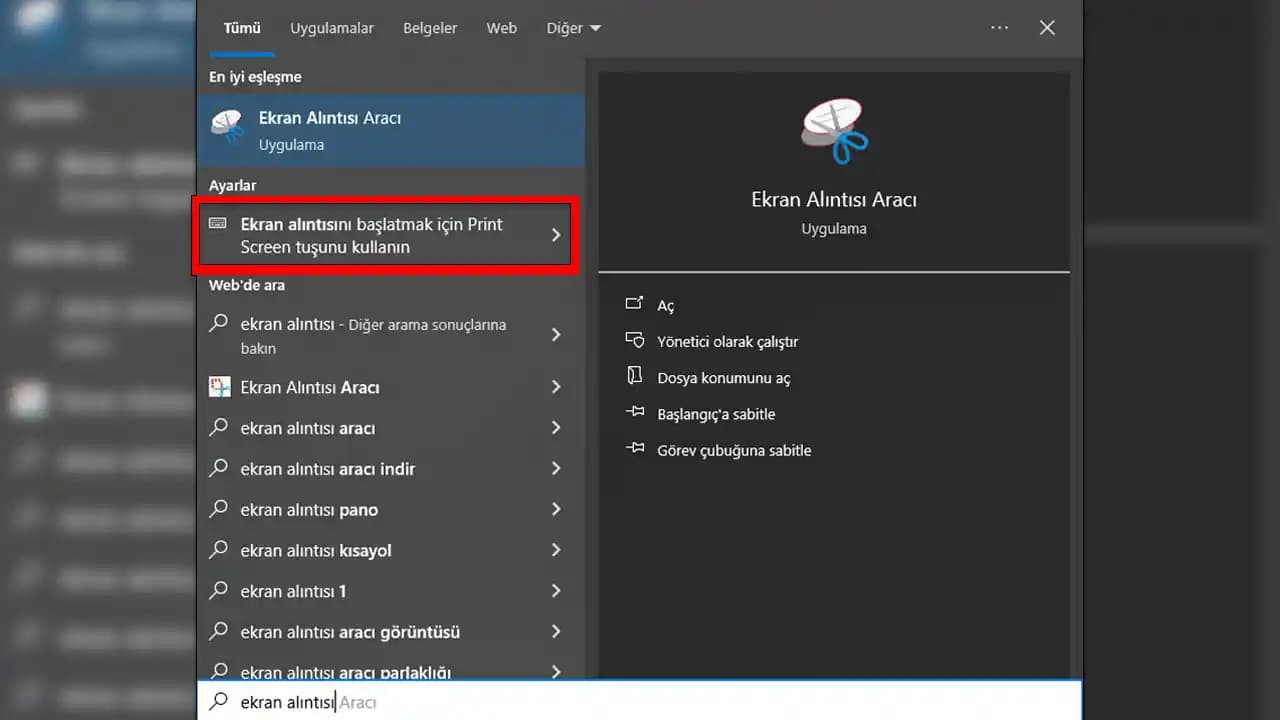This screenshot has width=1280, height=720.
Task: Click the Yönetici olarak çalıştır shield icon
Action: [634, 340]
